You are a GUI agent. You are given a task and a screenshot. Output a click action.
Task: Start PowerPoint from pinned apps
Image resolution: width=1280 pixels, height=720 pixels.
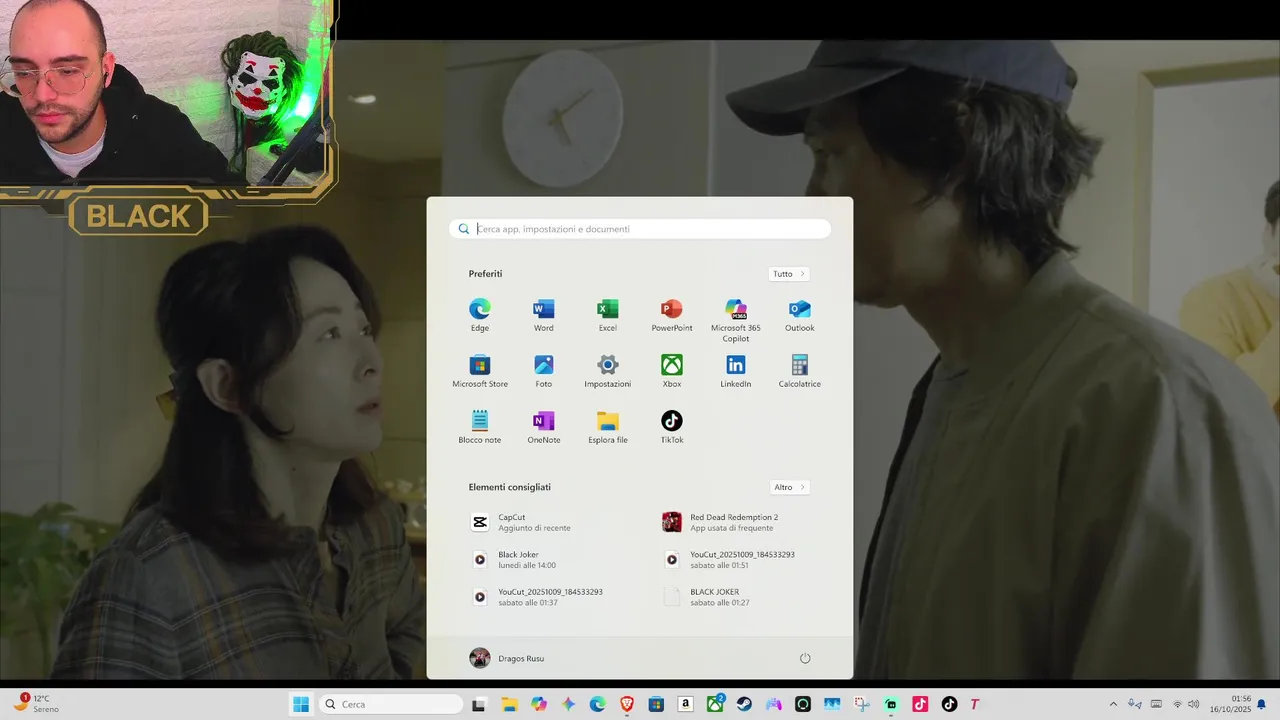[x=672, y=315]
